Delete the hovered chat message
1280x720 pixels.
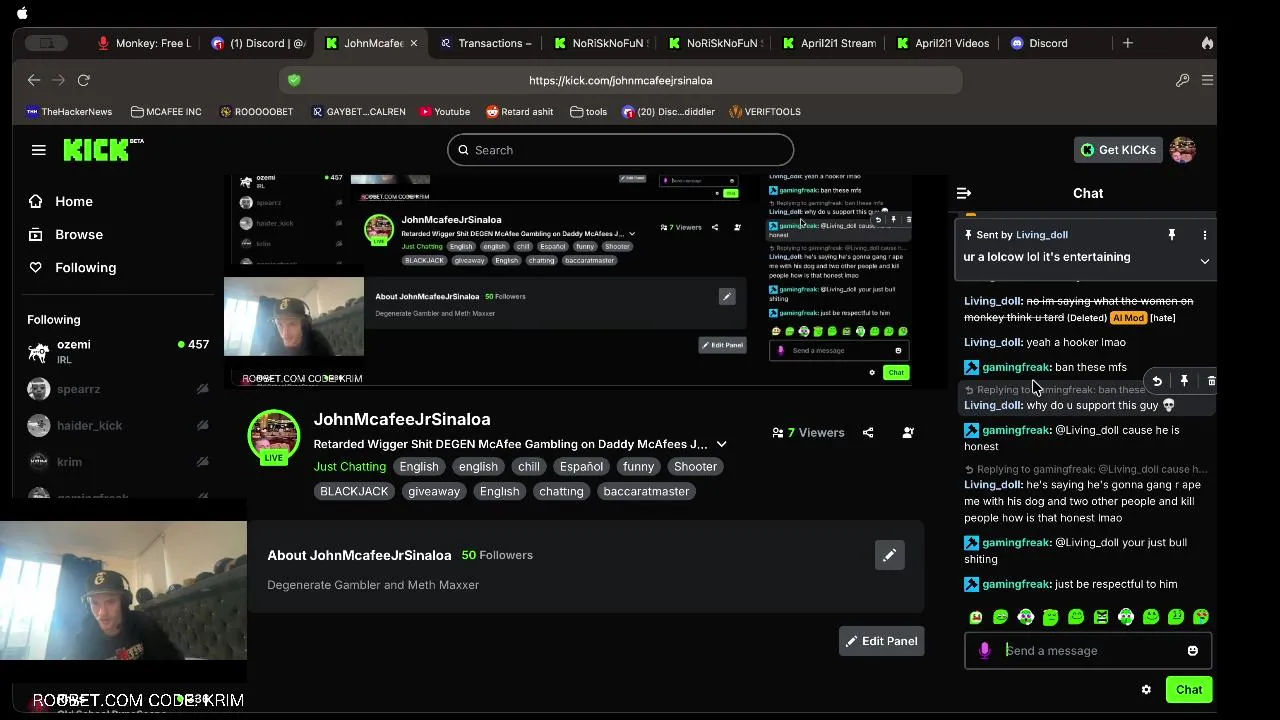pyautogui.click(x=1211, y=381)
